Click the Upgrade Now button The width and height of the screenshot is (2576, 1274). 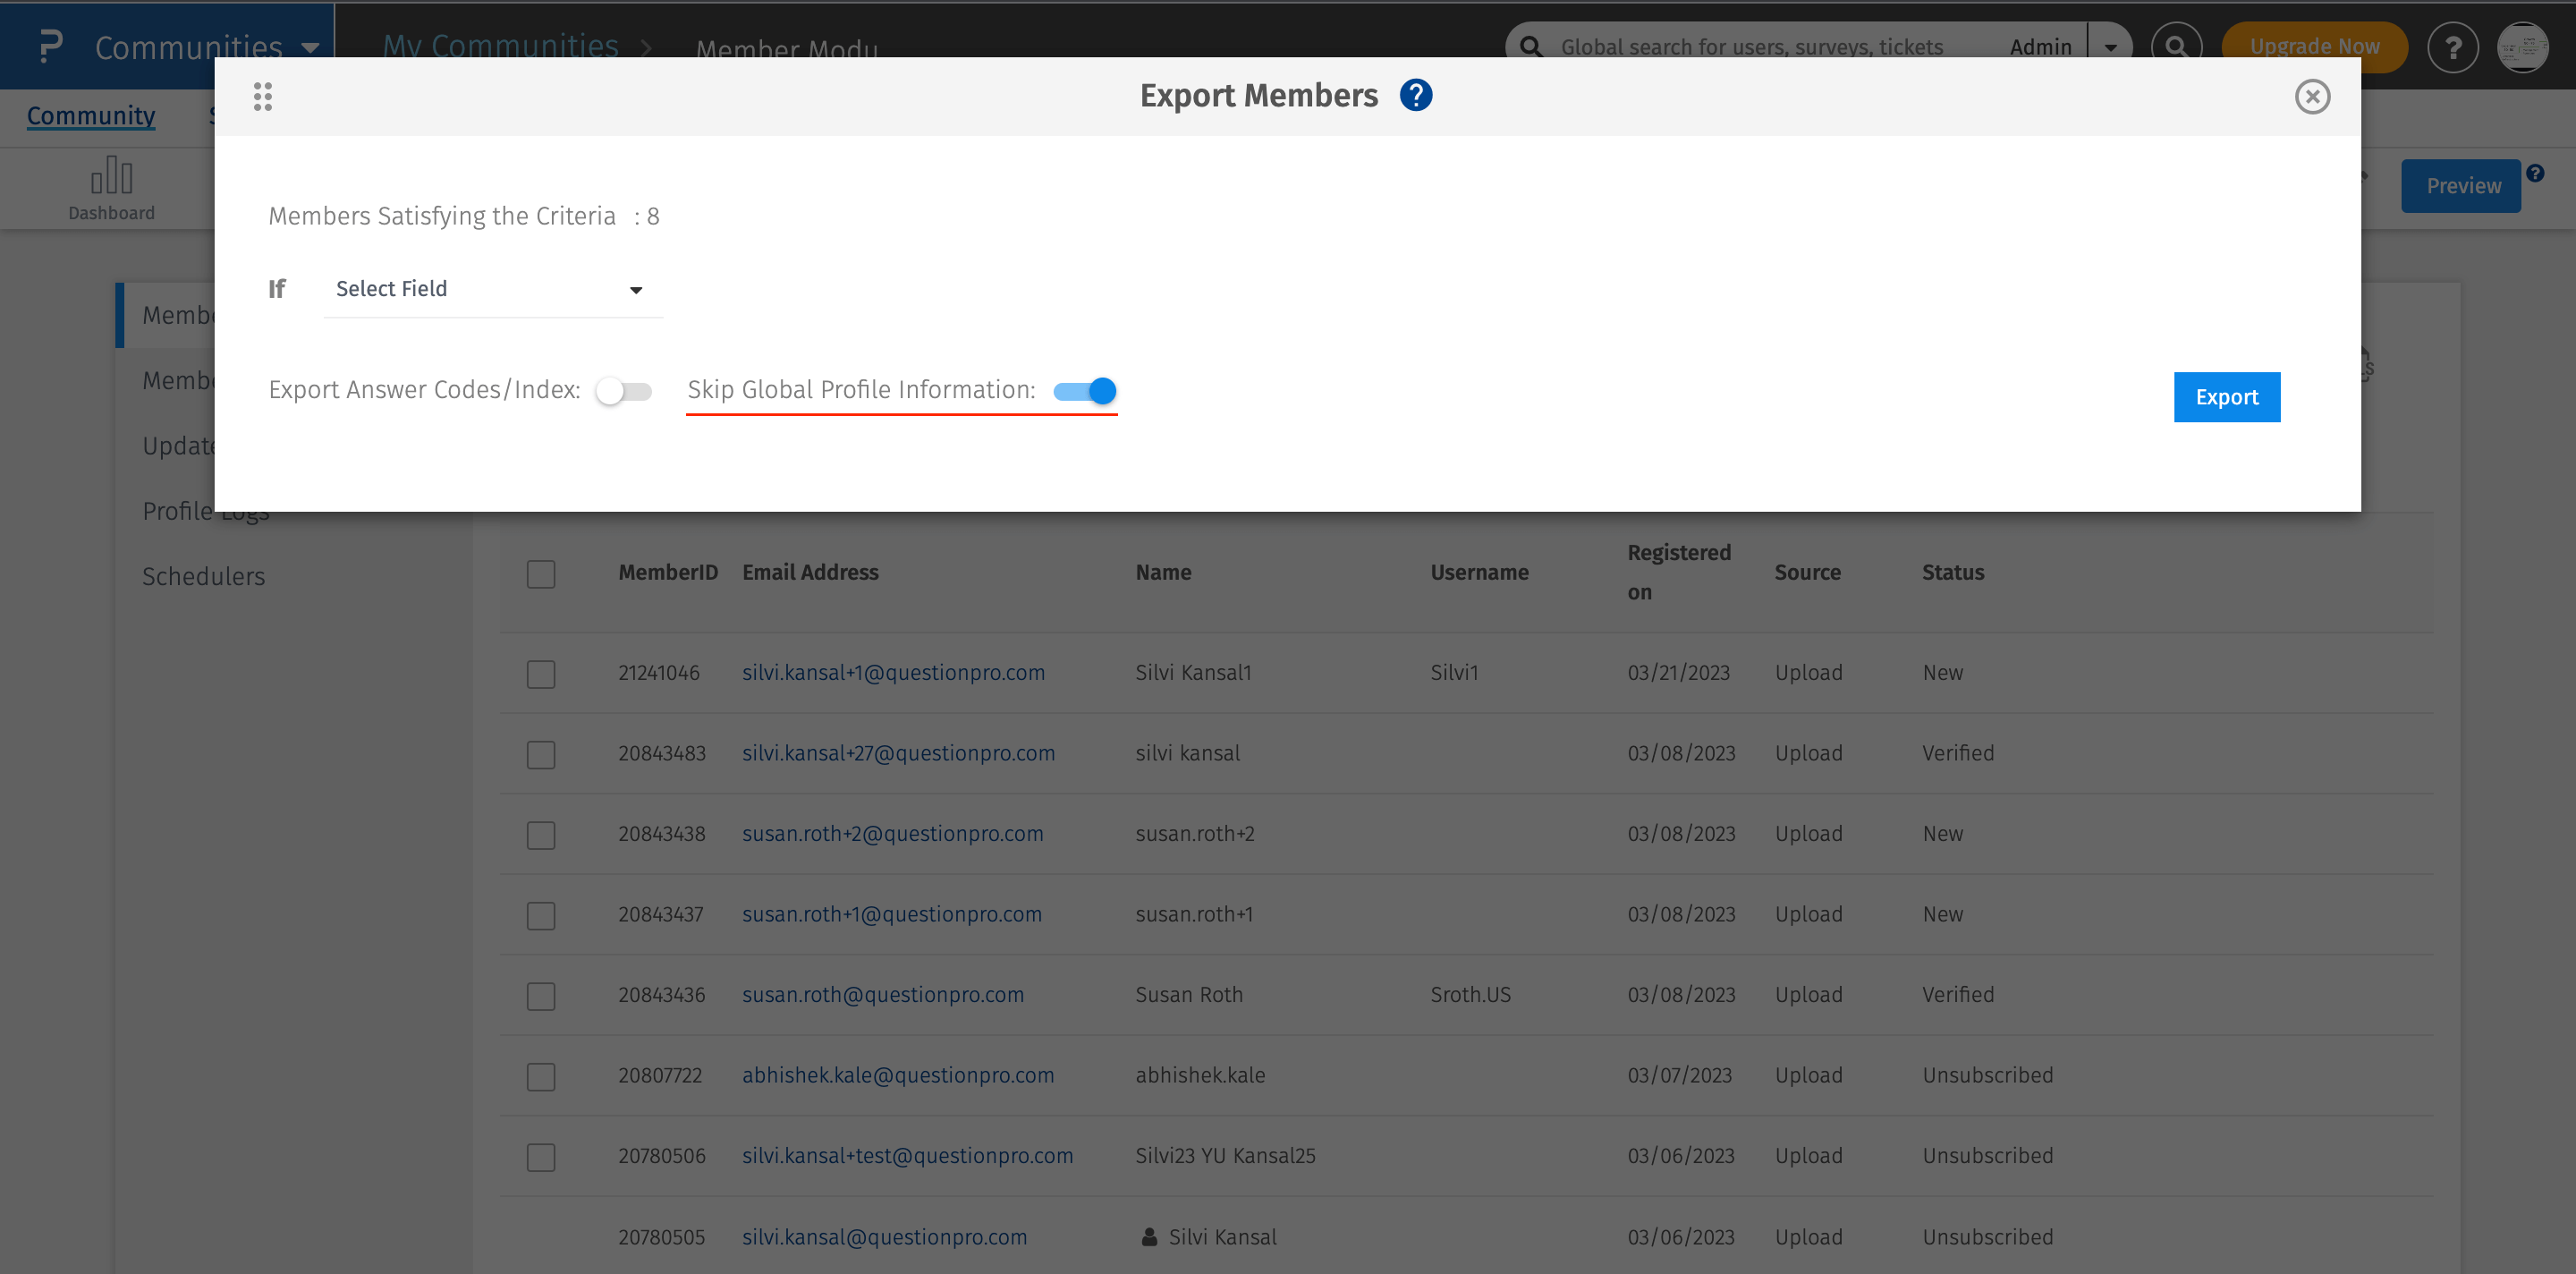click(2313, 46)
